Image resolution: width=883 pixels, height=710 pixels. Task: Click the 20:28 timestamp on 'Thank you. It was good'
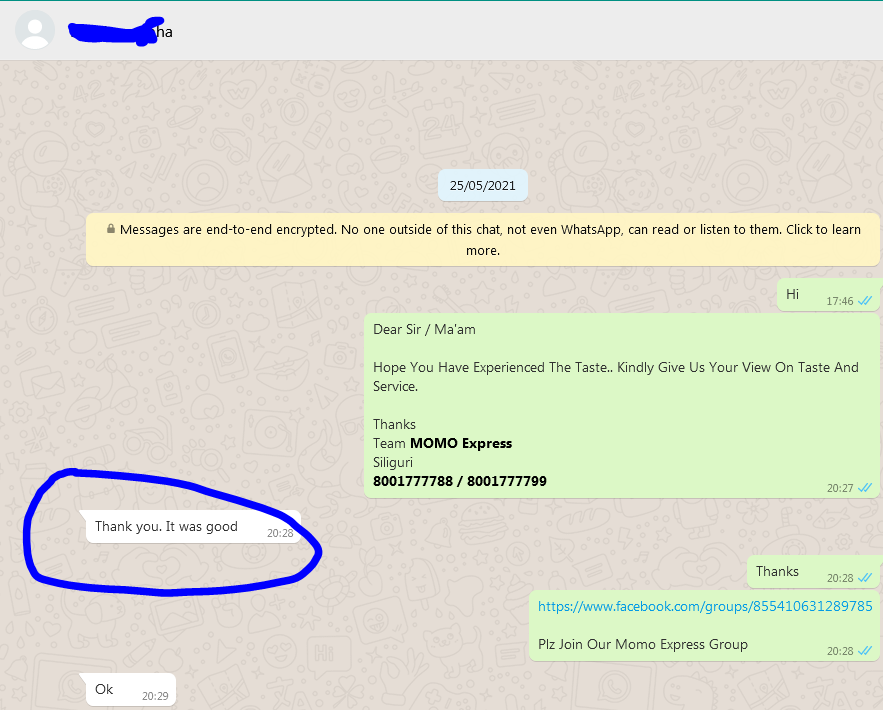[x=280, y=533]
